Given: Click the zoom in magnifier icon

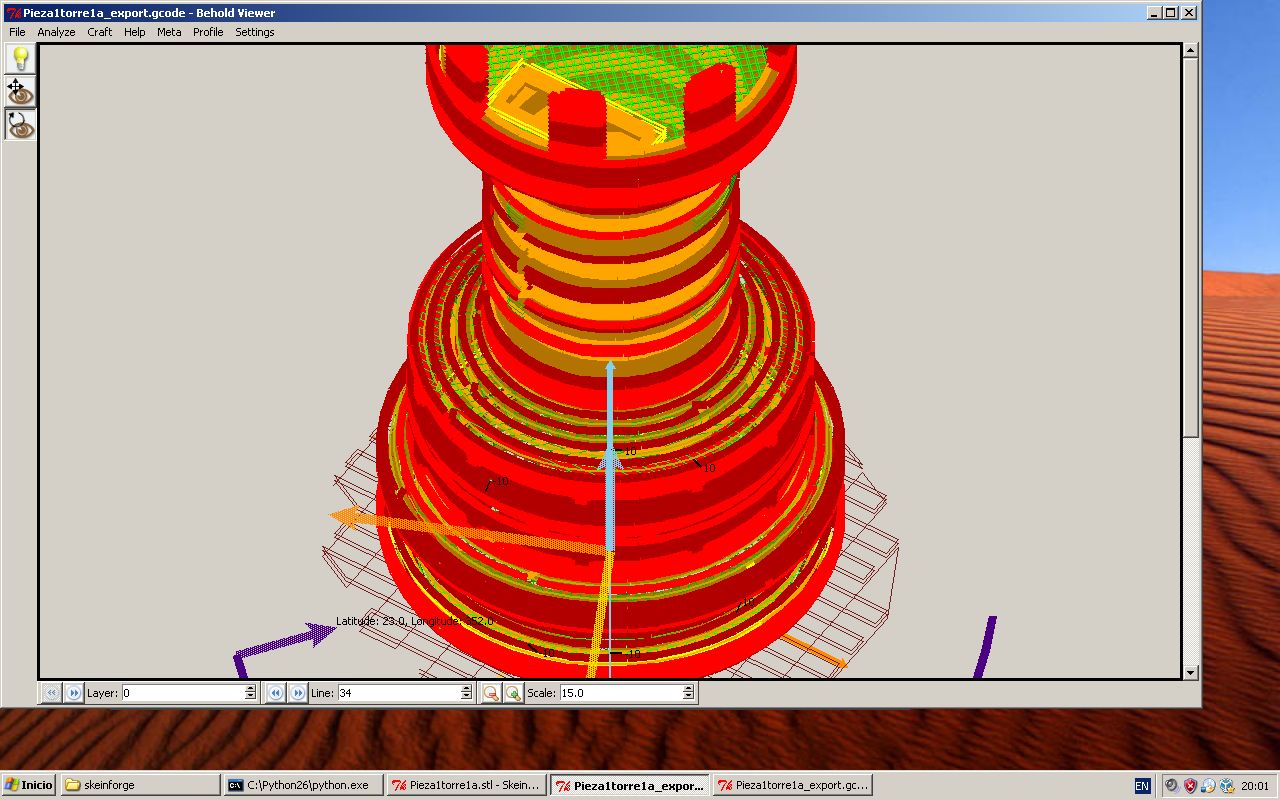Looking at the screenshot, I should [513, 693].
